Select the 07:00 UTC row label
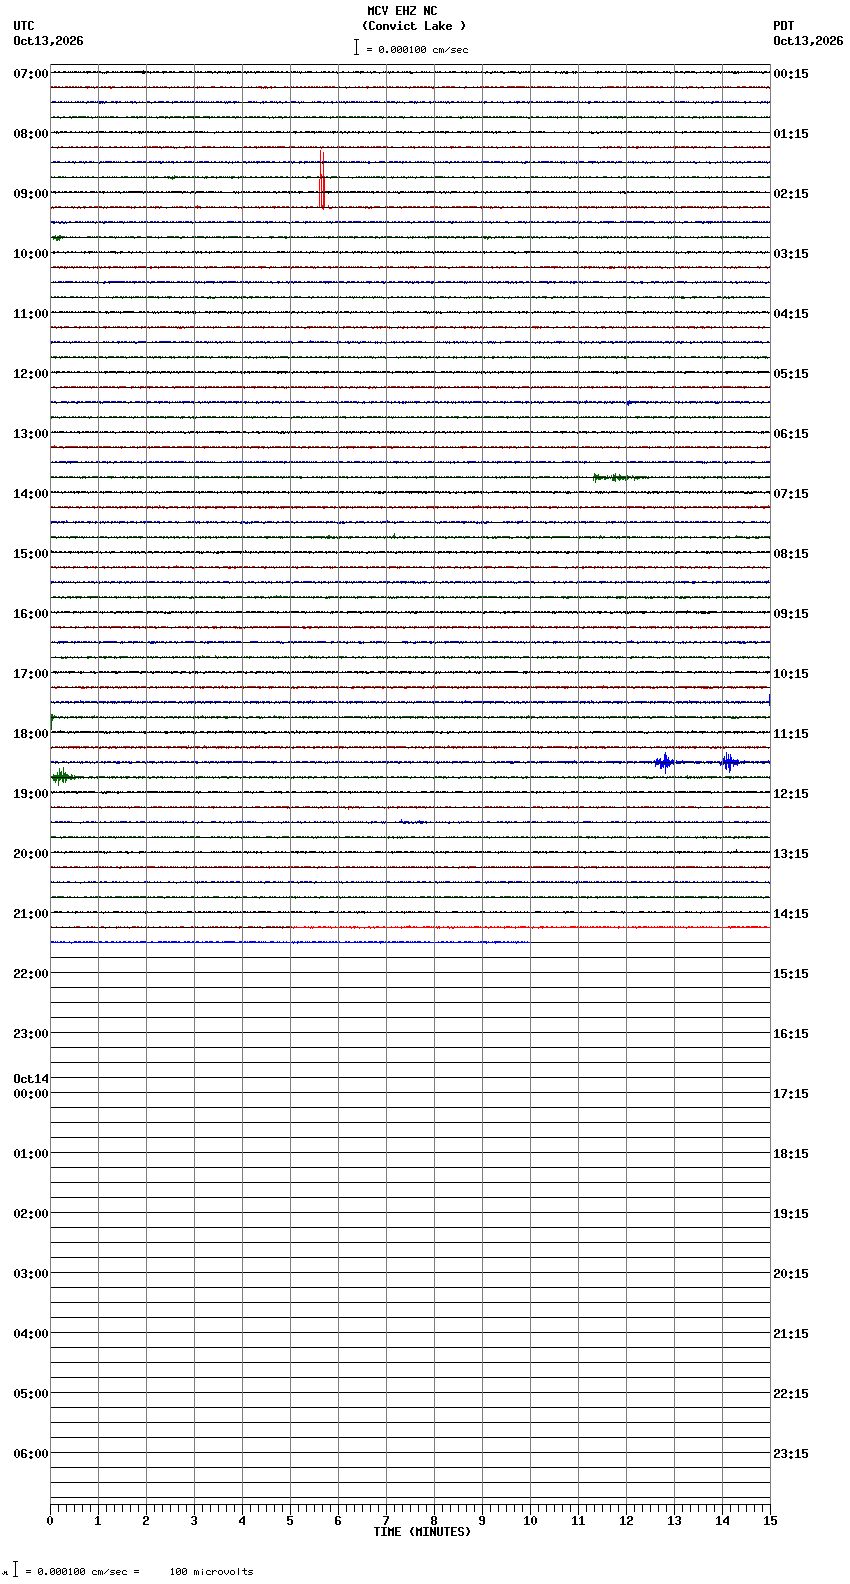 tap(31, 74)
